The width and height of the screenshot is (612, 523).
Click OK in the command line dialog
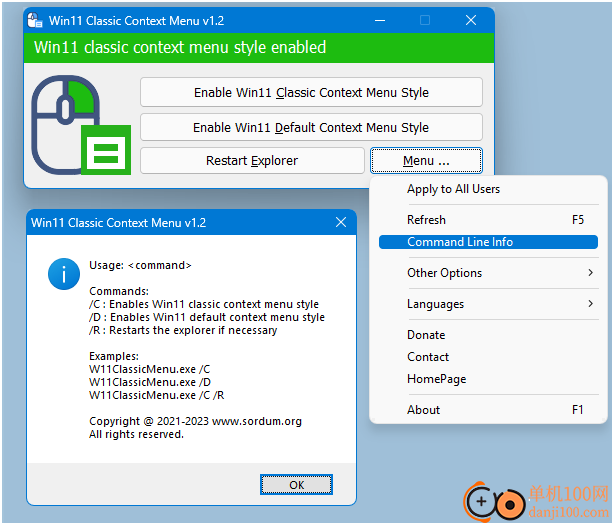[x=296, y=485]
